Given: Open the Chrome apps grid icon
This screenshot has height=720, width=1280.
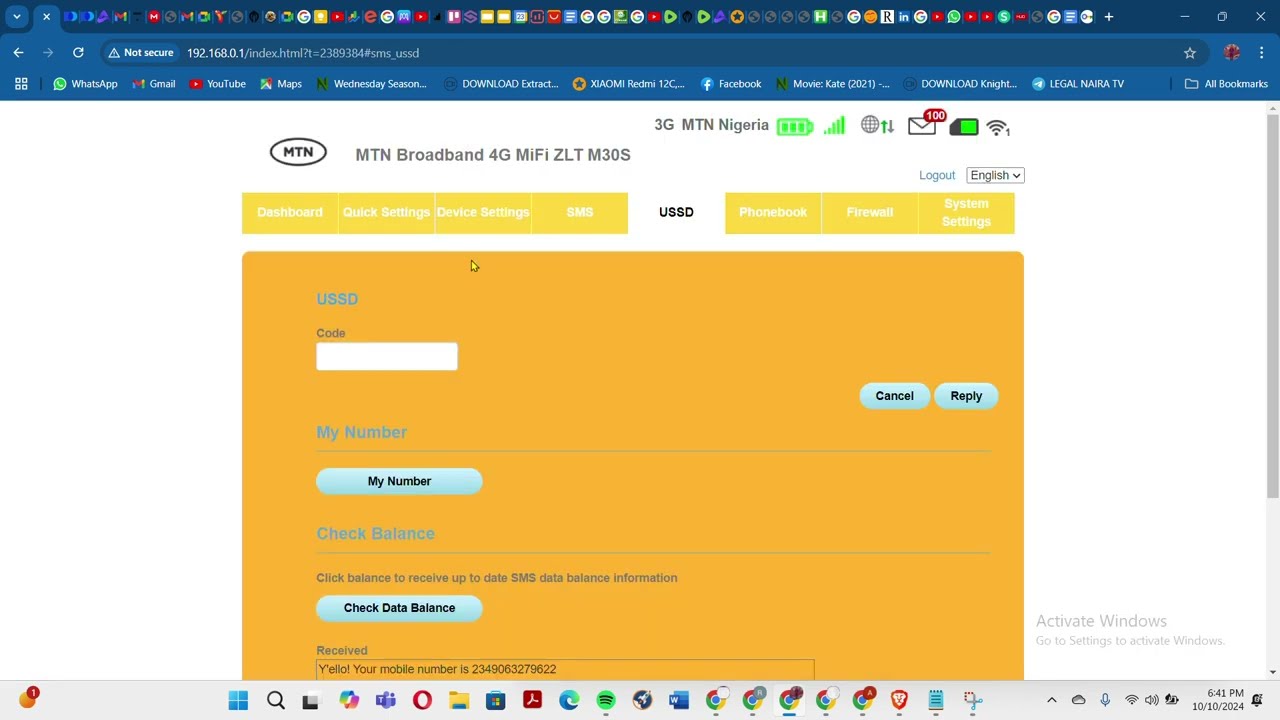Looking at the screenshot, I should [x=21, y=84].
